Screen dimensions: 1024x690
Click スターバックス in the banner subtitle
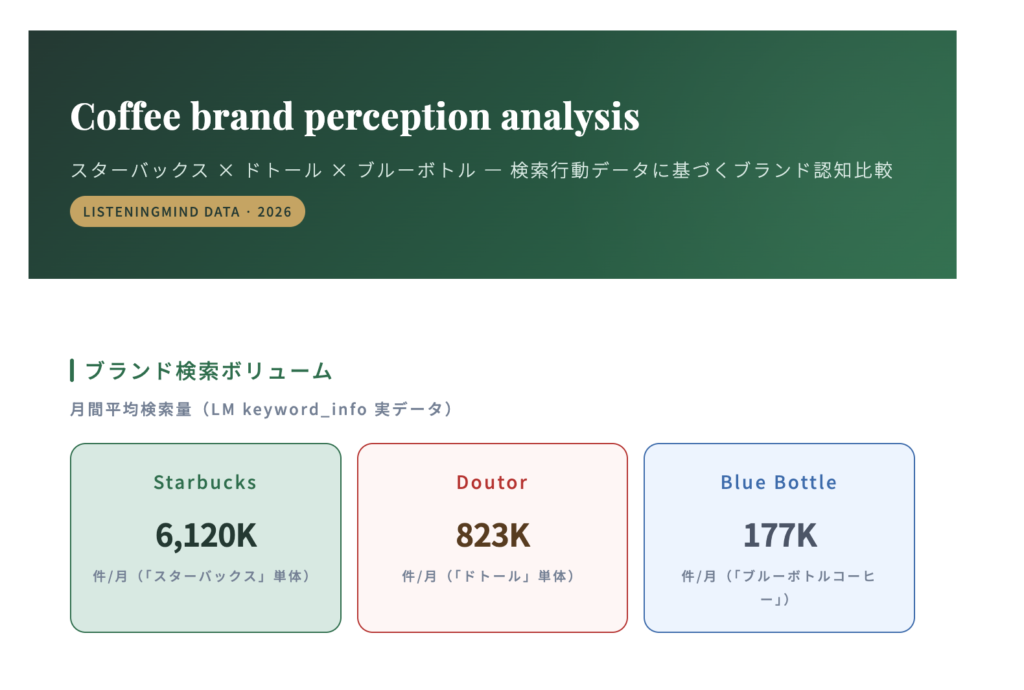coord(139,170)
